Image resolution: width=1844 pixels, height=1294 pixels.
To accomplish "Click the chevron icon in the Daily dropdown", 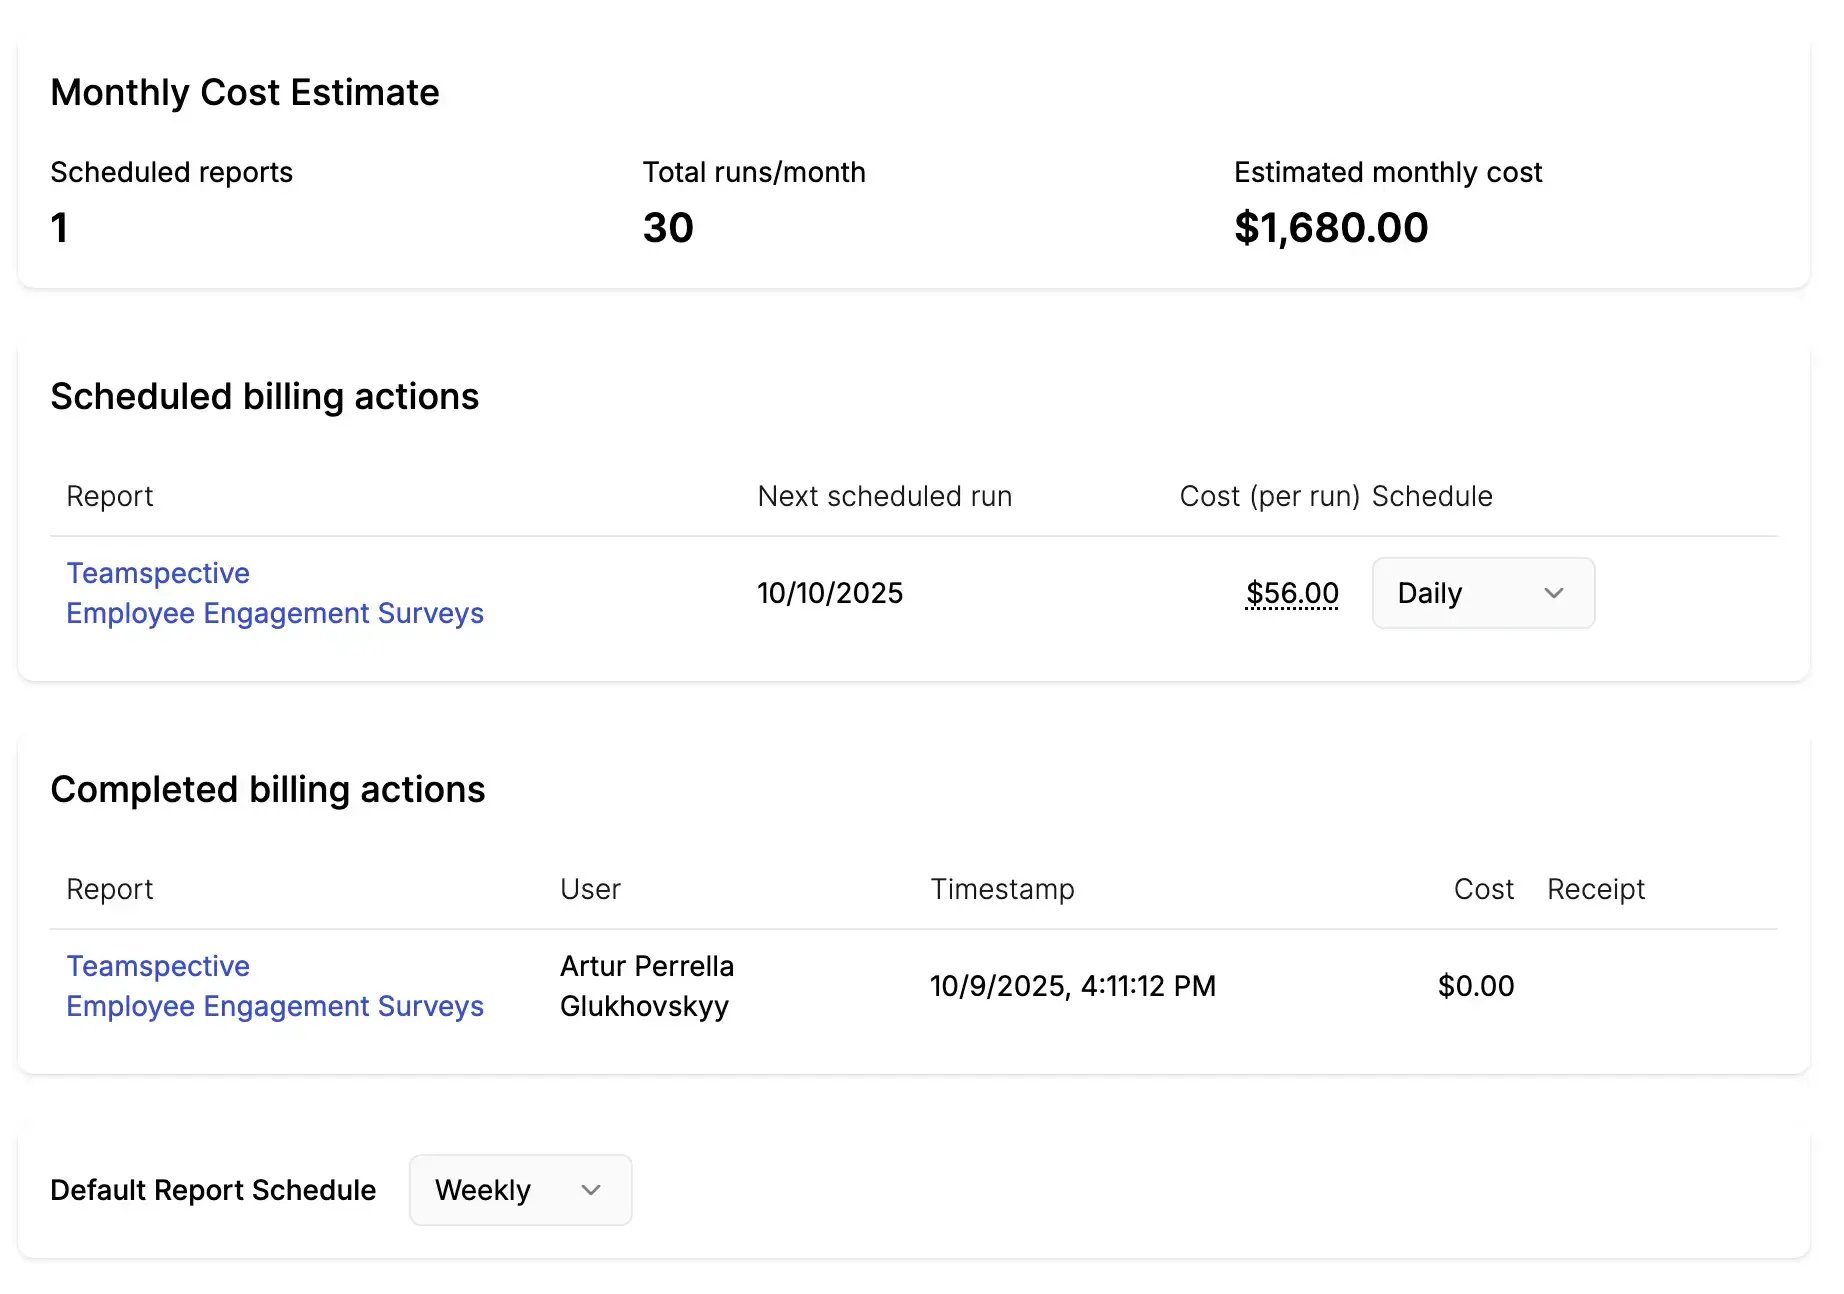I will click(x=1553, y=593).
